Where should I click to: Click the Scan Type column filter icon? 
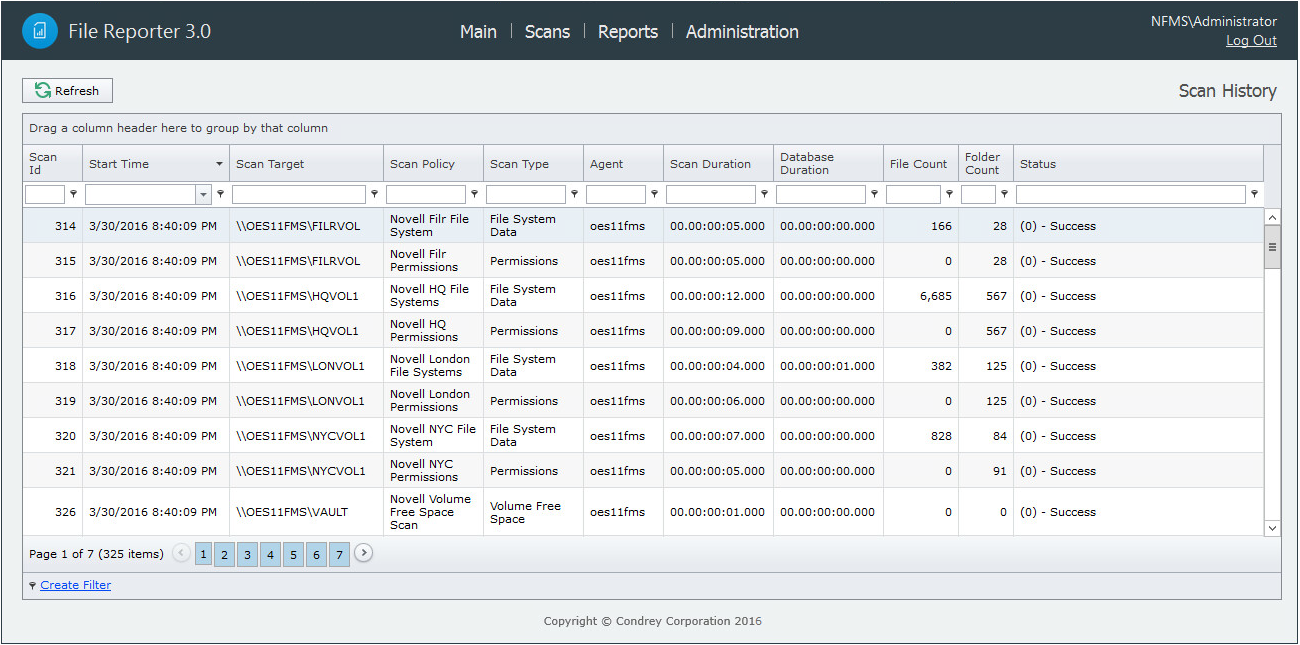(575, 195)
